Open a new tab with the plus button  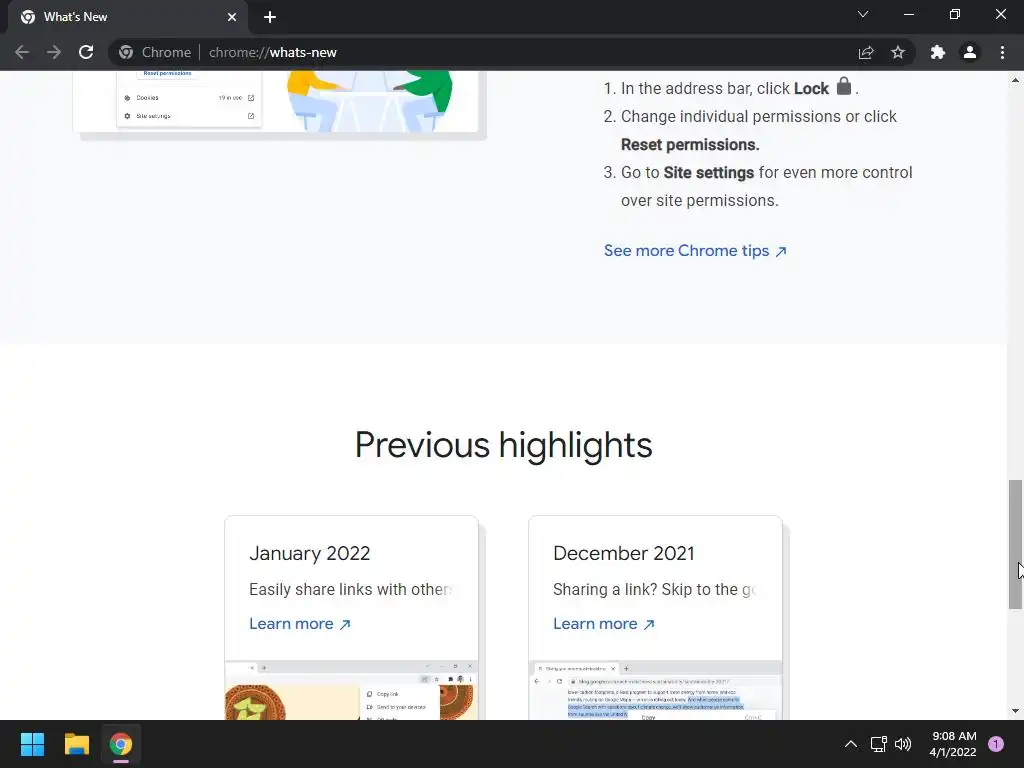(x=270, y=17)
